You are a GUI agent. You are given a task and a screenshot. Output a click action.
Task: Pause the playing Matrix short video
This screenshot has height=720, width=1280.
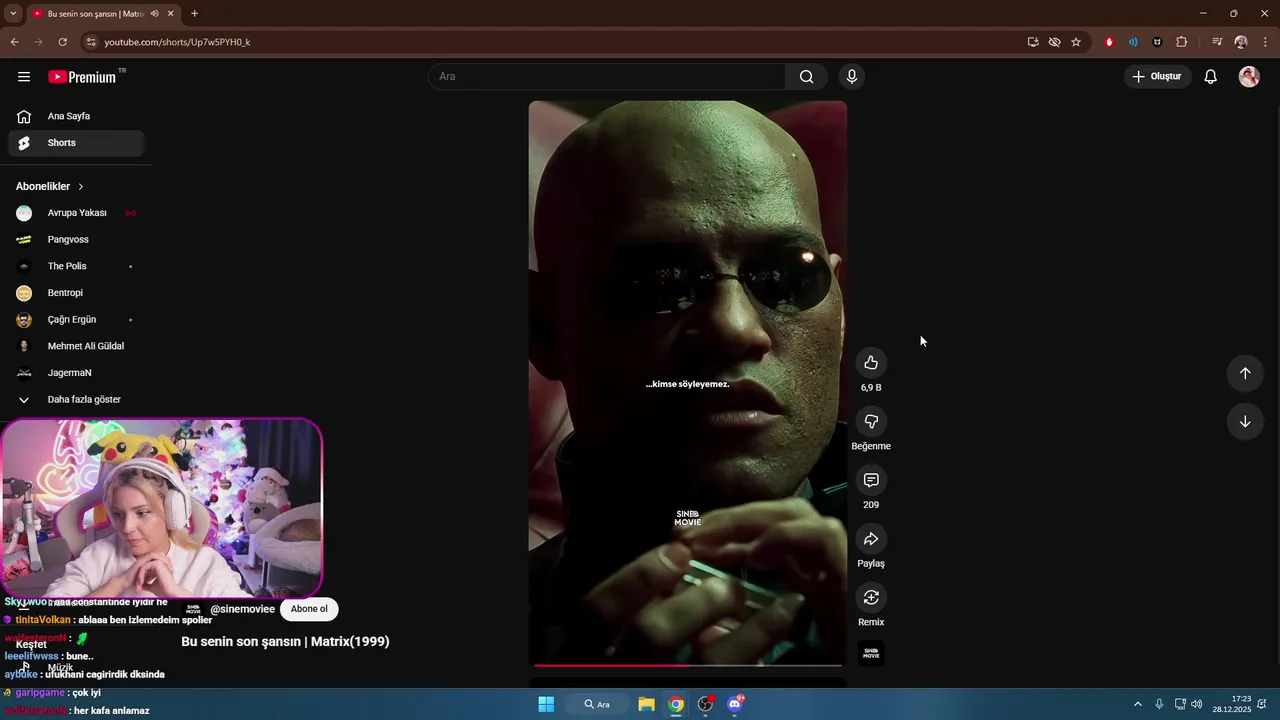pos(688,384)
